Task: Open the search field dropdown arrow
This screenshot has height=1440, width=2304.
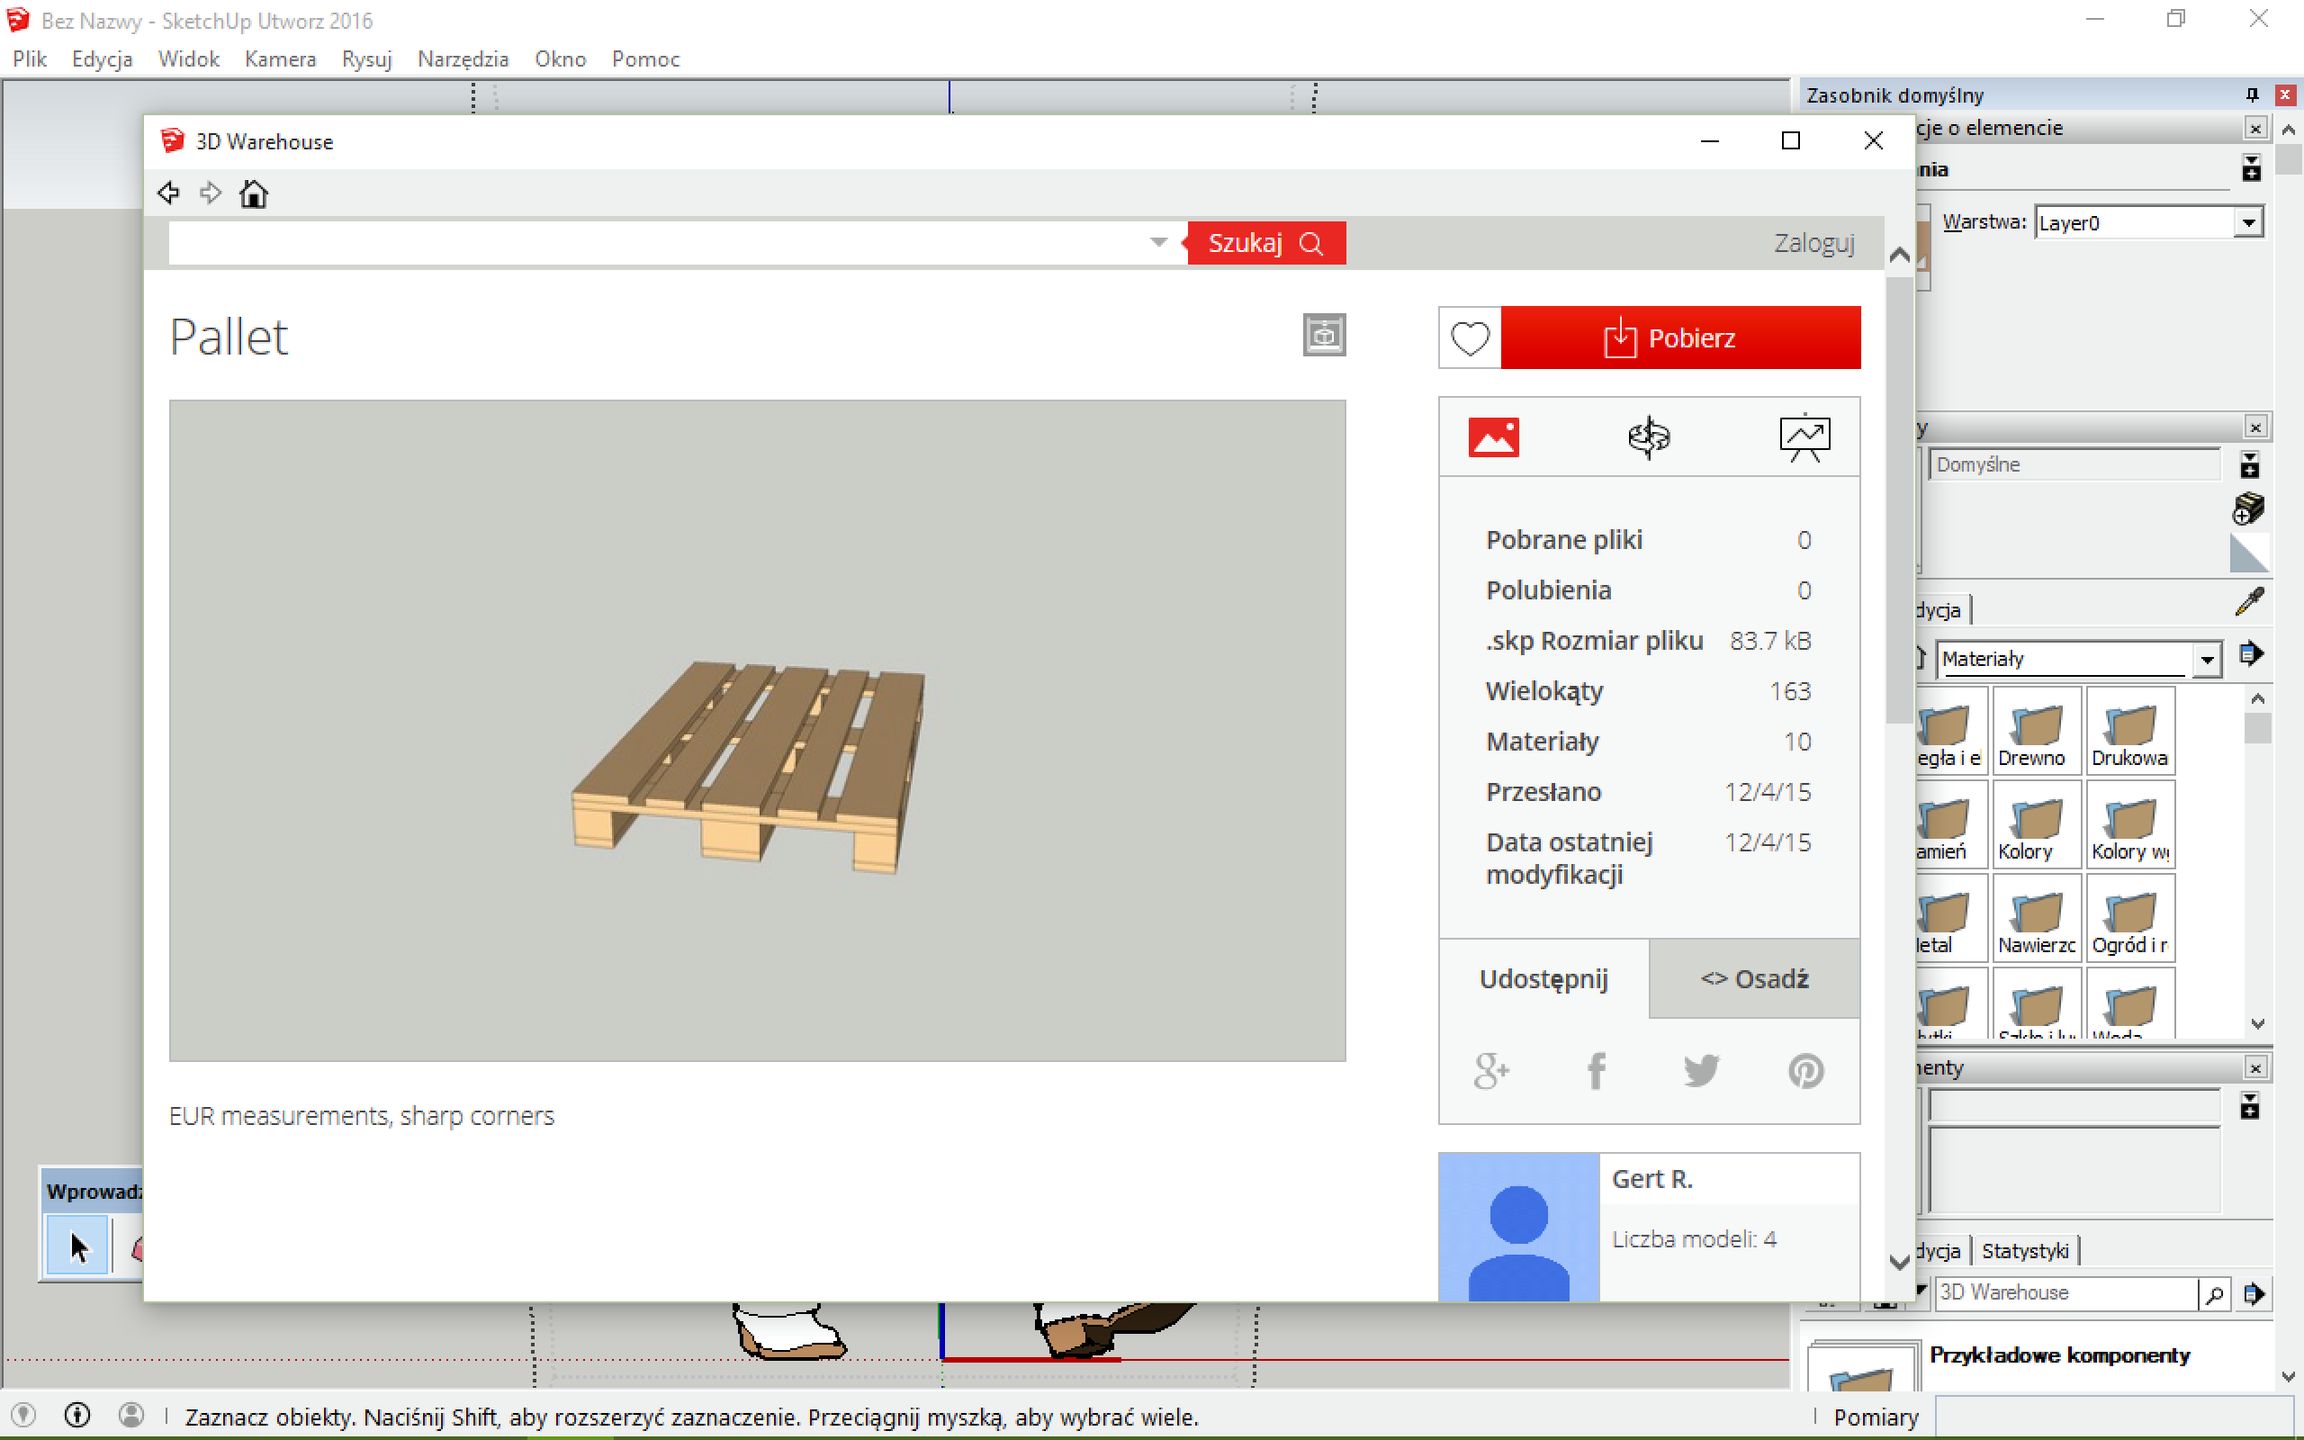Action: tap(1158, 243)
